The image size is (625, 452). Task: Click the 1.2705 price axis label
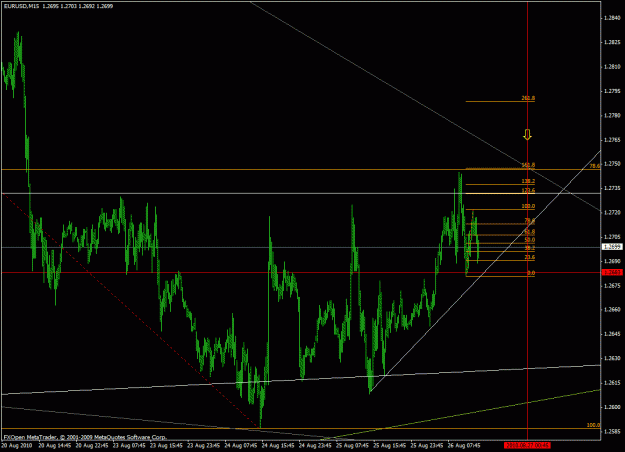pyautogui.click(x=613, y=237)
